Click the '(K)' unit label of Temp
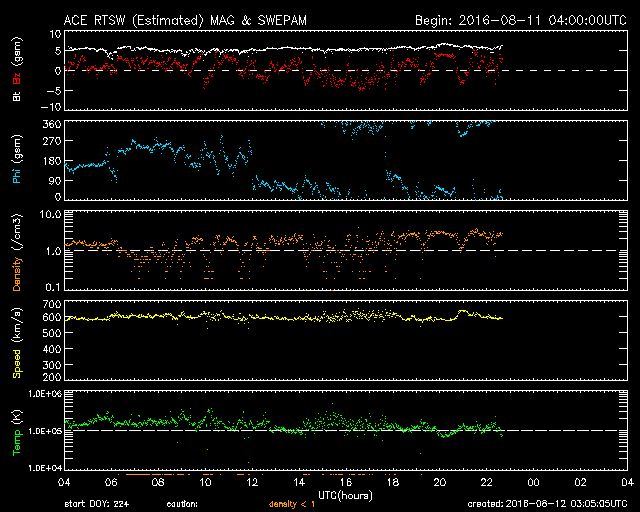The width and height of the screenshot is (640, 512). pos(16,417)
